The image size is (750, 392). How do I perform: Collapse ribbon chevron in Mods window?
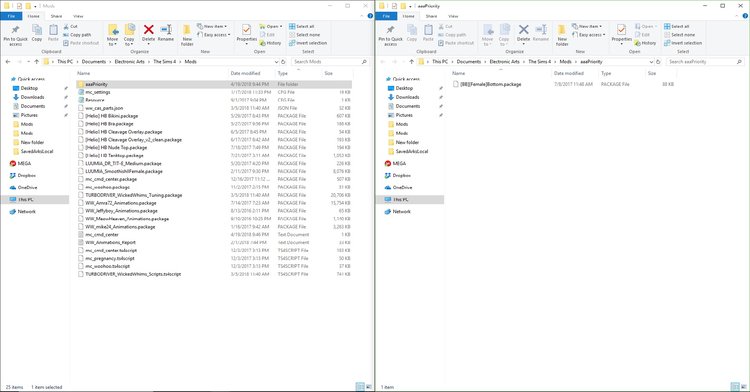coord(362,16)
